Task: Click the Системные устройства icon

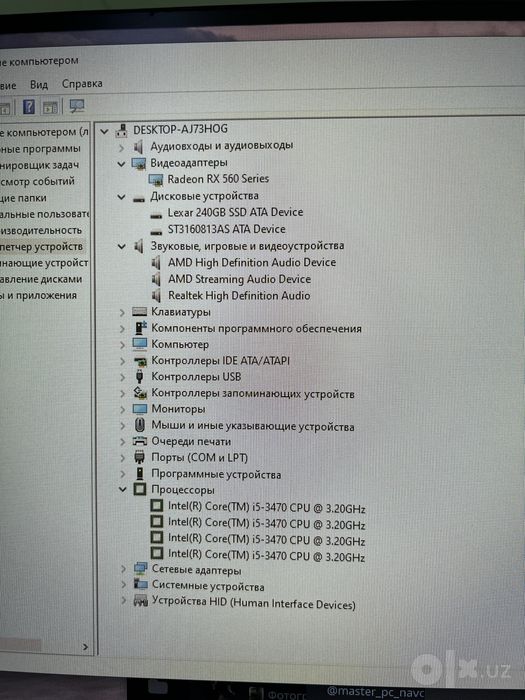Action: [141, 584]
